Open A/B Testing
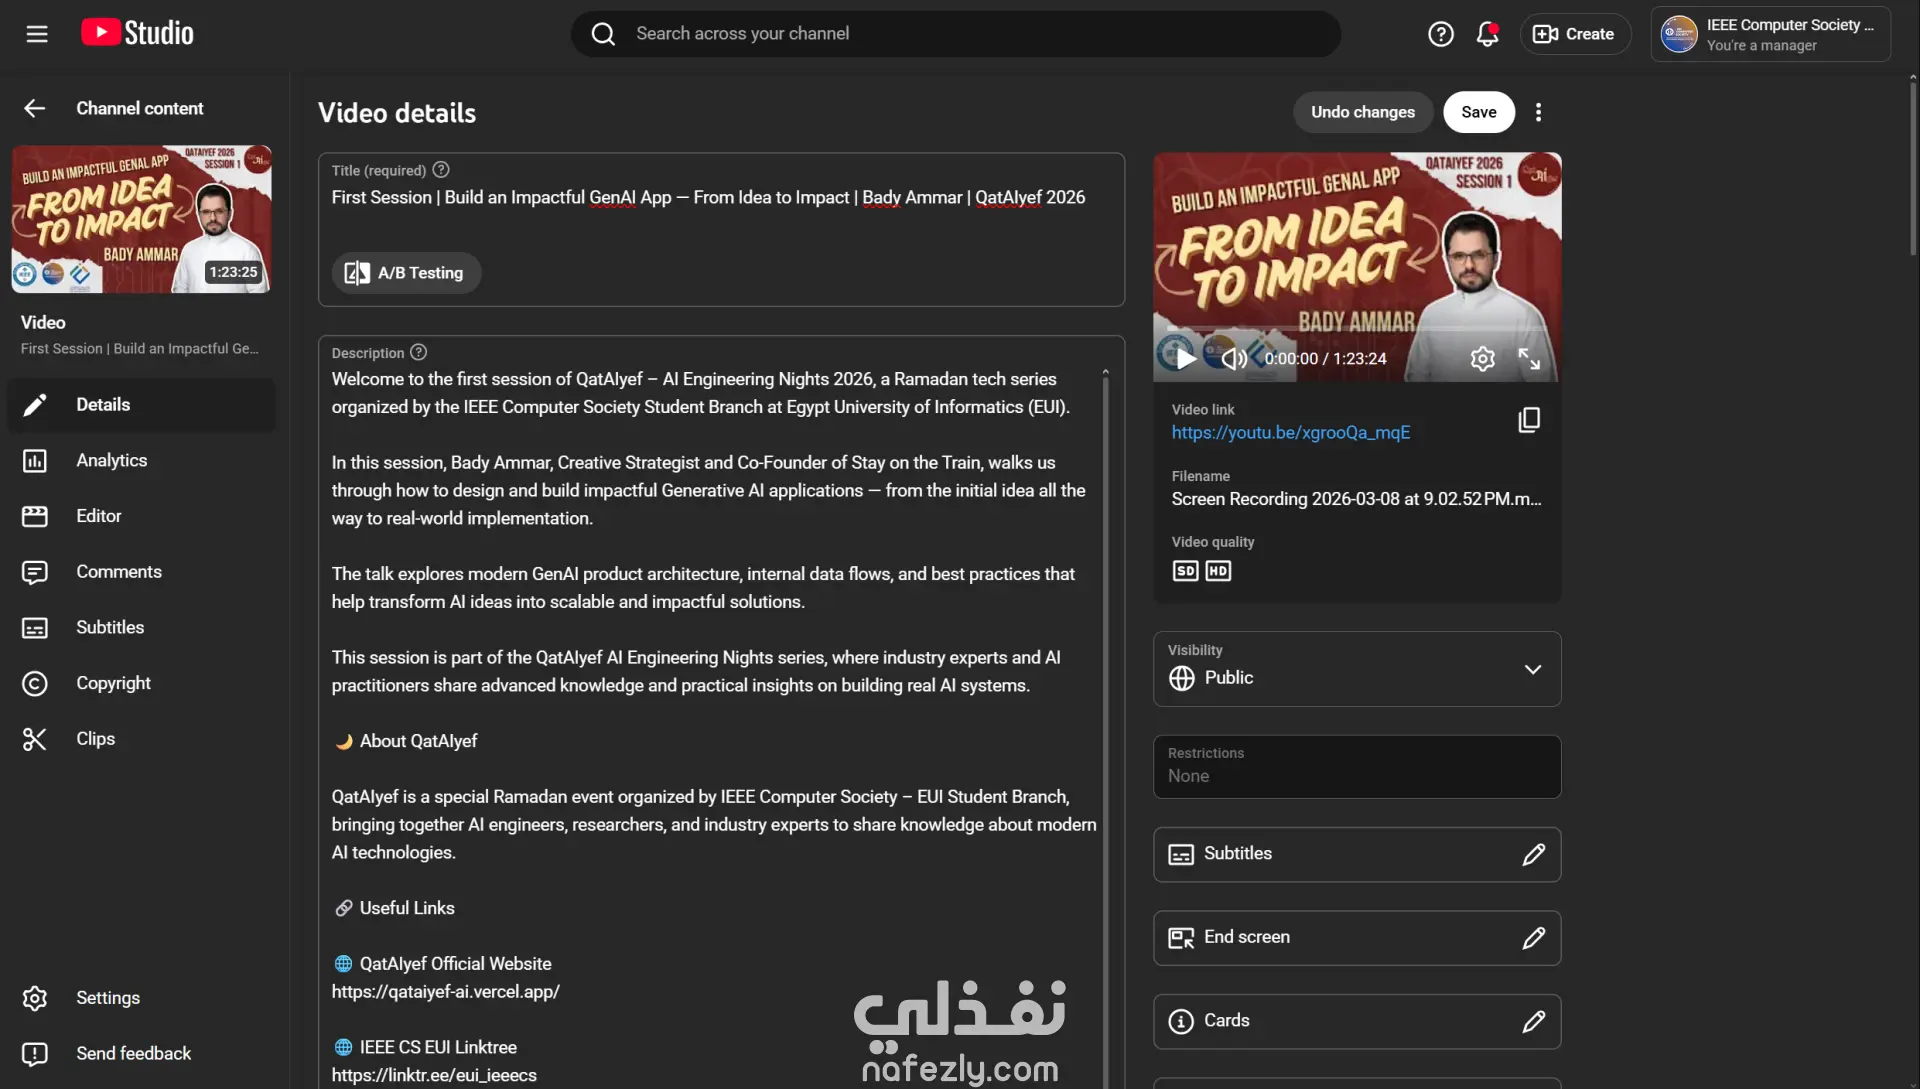The height and width of the screenshot is (1089, 1920). [406, 273]
